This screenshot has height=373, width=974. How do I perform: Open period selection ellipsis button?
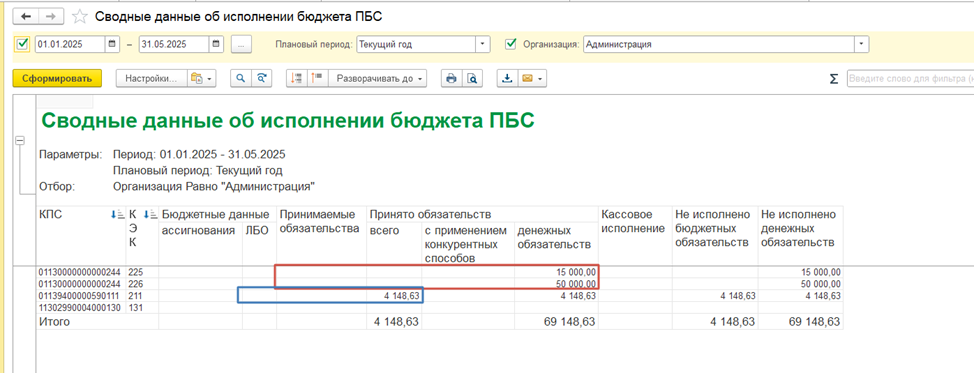241,44
